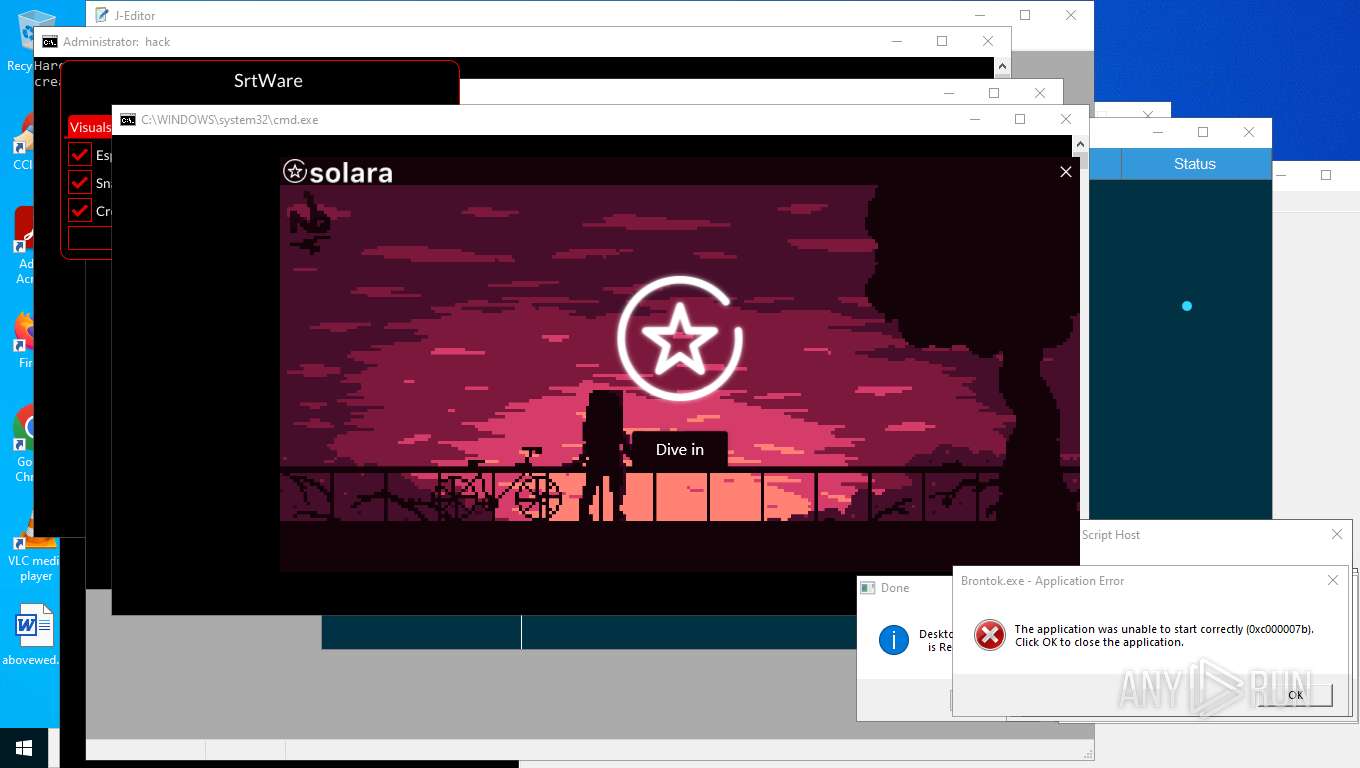
Task: Open the aboveweed Word document icon
Action: pos(34,634)
